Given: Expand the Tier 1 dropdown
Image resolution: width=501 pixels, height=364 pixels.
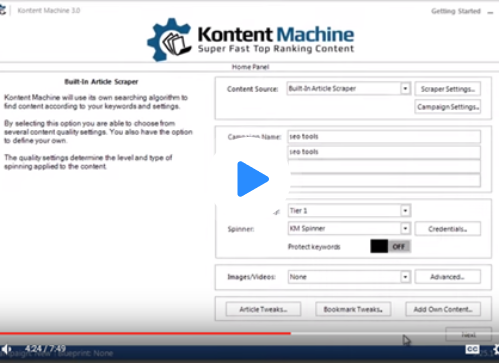Looking at the screenshot, I should tap(349, 211).
